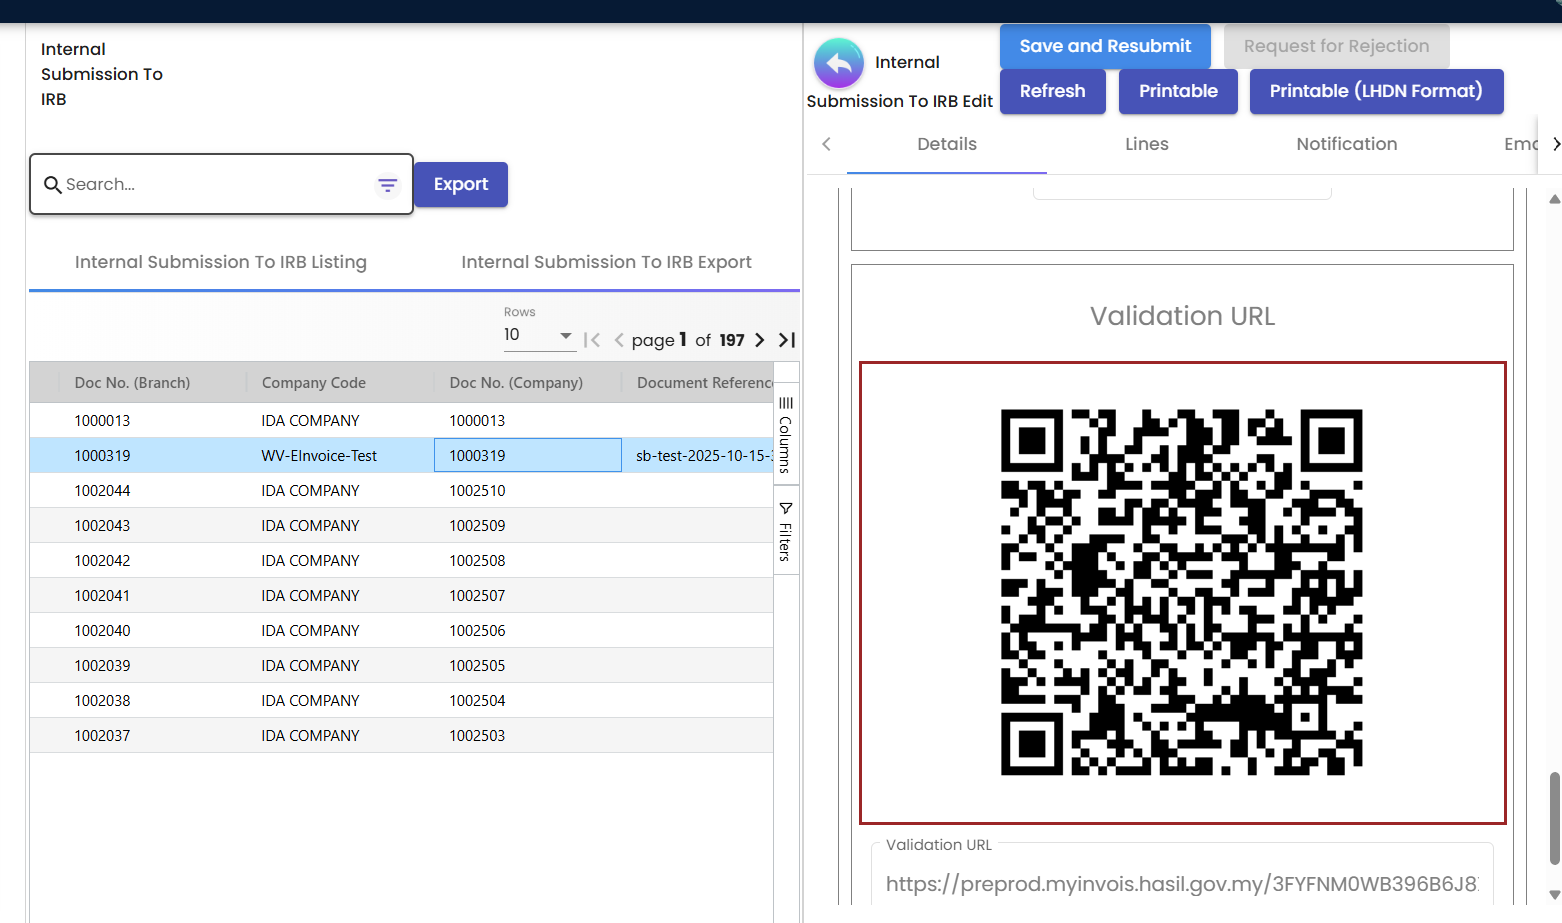The image size is (1562, 923).
Task: Go to first page using the skip-back icon
Action: coord(592,340)
